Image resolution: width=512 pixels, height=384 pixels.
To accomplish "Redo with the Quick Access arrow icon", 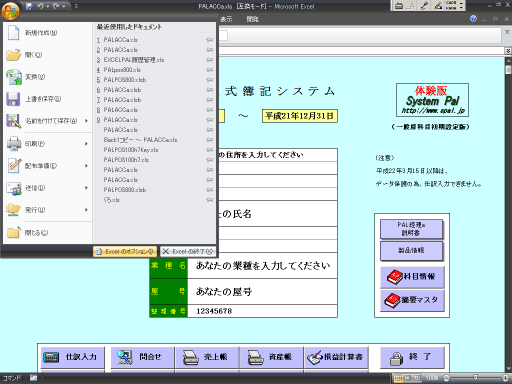I will coord(56,6).
